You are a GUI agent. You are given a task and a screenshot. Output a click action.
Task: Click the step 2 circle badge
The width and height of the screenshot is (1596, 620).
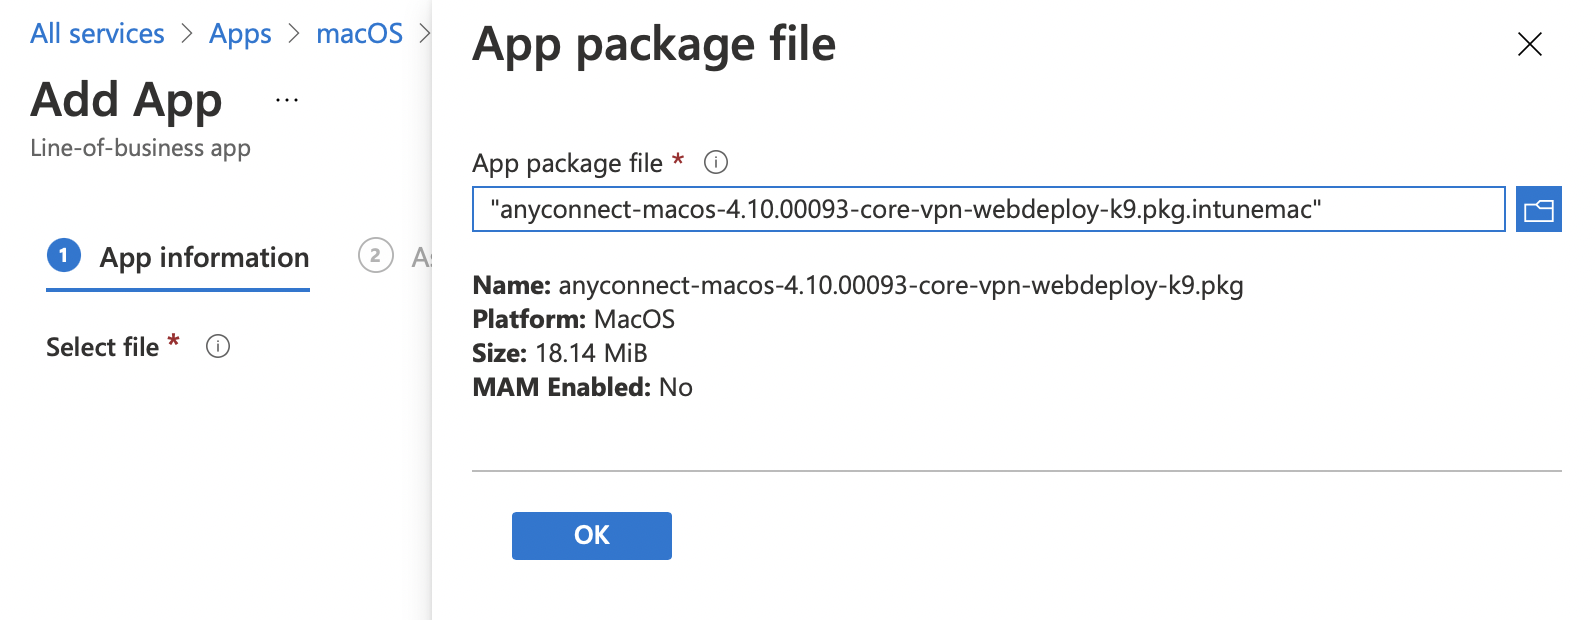pyautogui.click(x=375, y=256)
